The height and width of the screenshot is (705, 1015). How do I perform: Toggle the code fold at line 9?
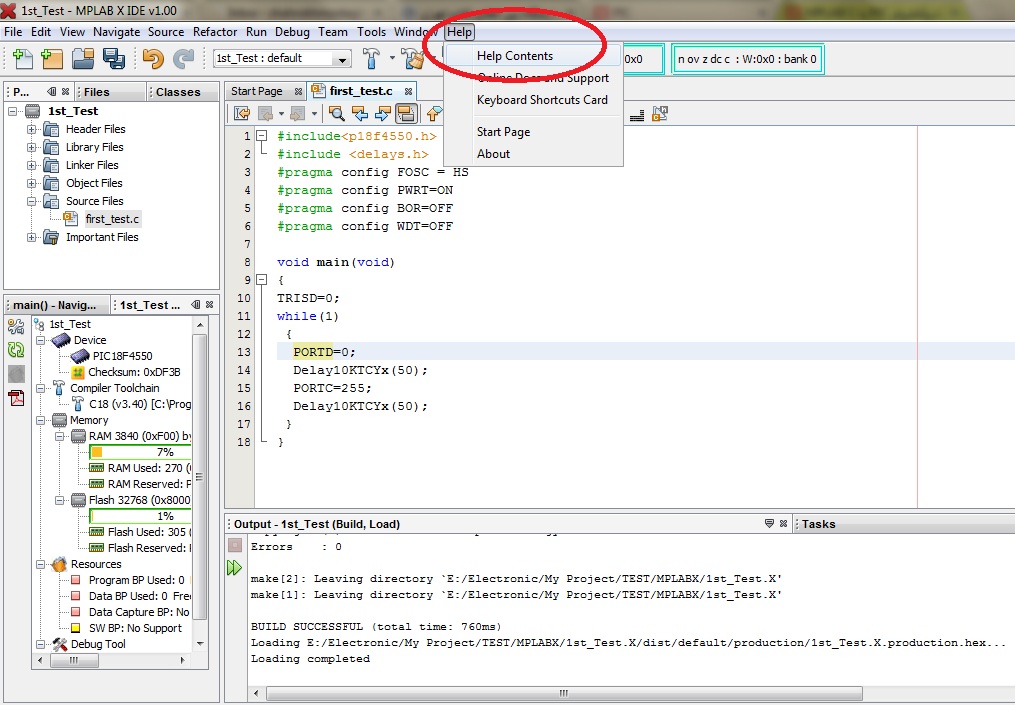[262, 280]
